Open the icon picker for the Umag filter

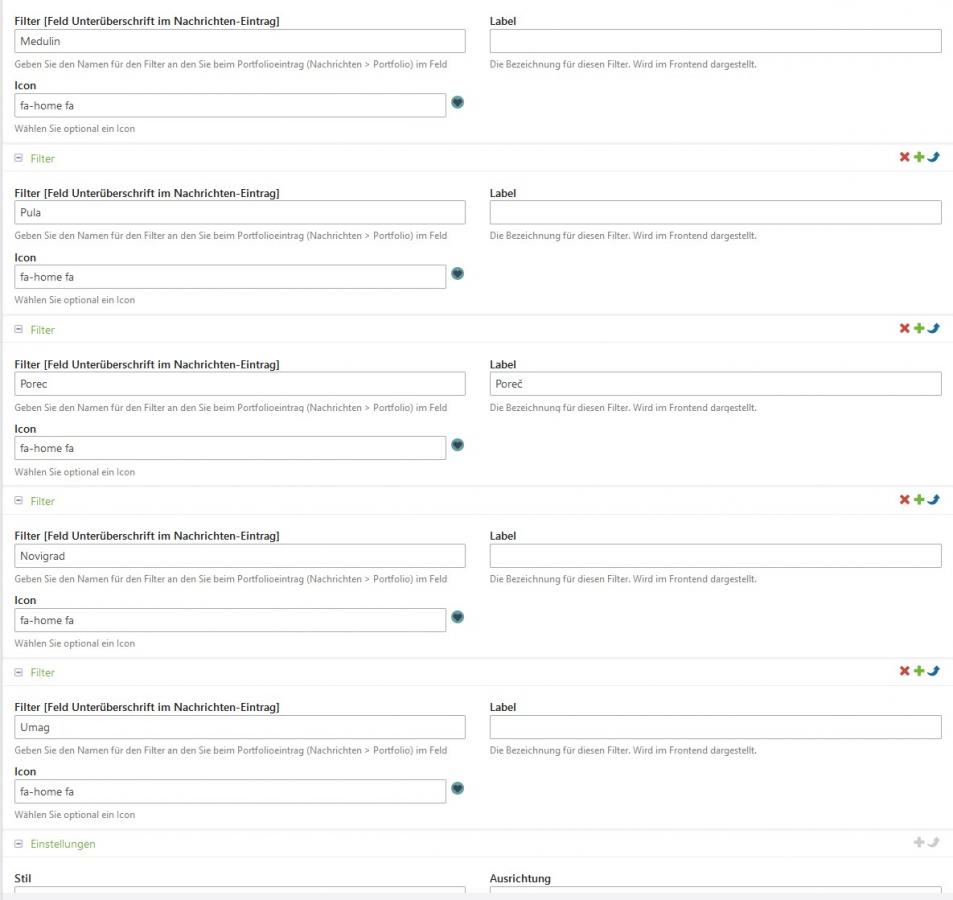458,788
